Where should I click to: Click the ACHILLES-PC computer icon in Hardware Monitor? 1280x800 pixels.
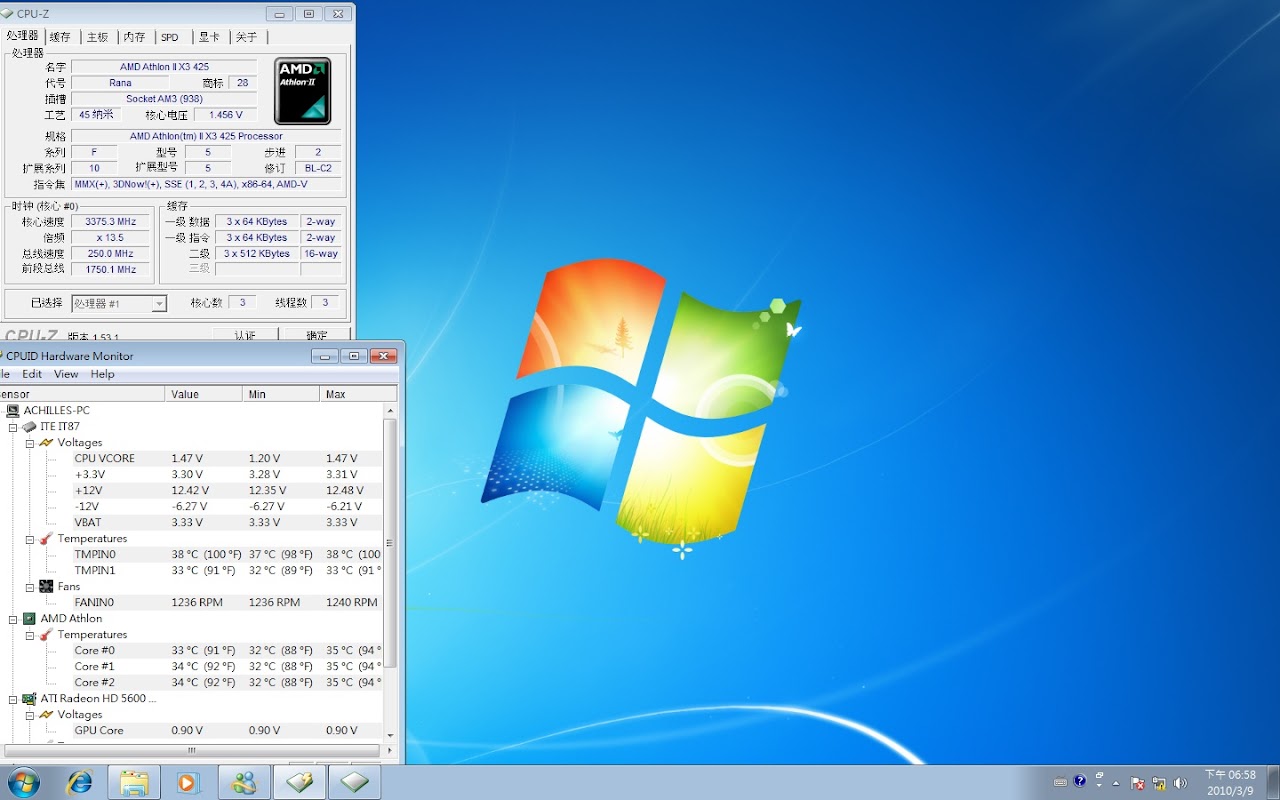(x=12, y=410)
